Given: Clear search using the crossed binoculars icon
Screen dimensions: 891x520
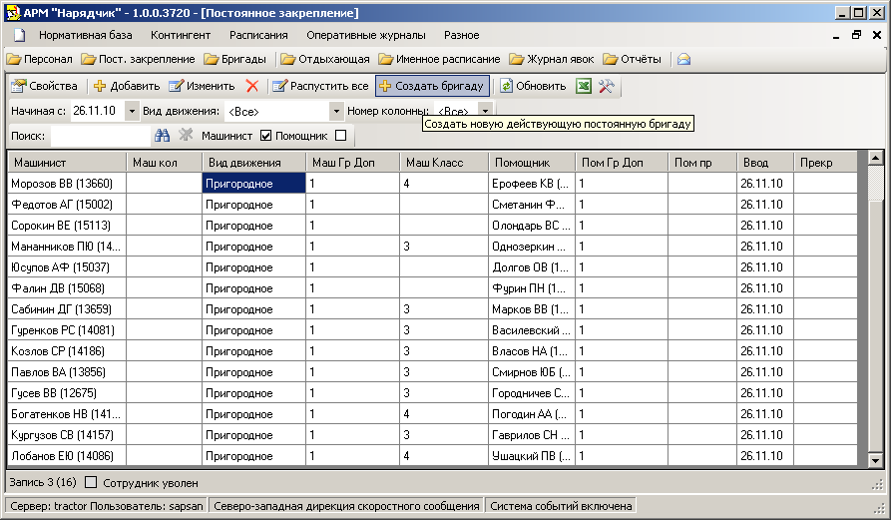Looking at the screenshot, I should point(186,135).
